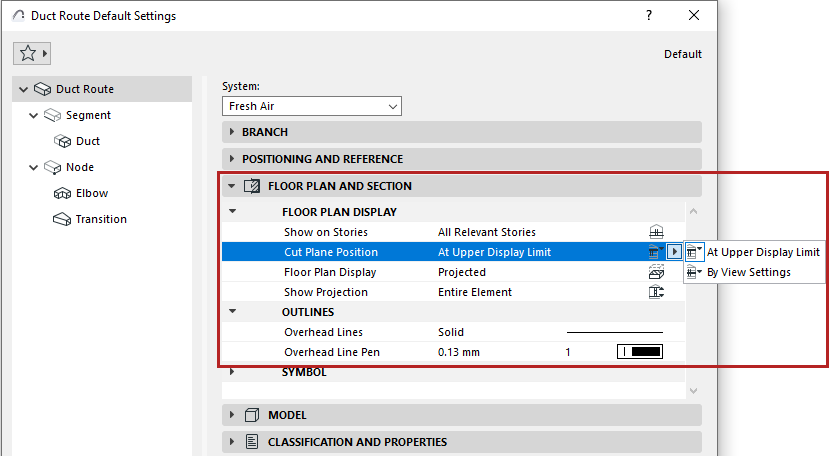Click the Overhead Line Pen color swatch
829x456 pixels.
pyautogui.click(x=640, y=352)
